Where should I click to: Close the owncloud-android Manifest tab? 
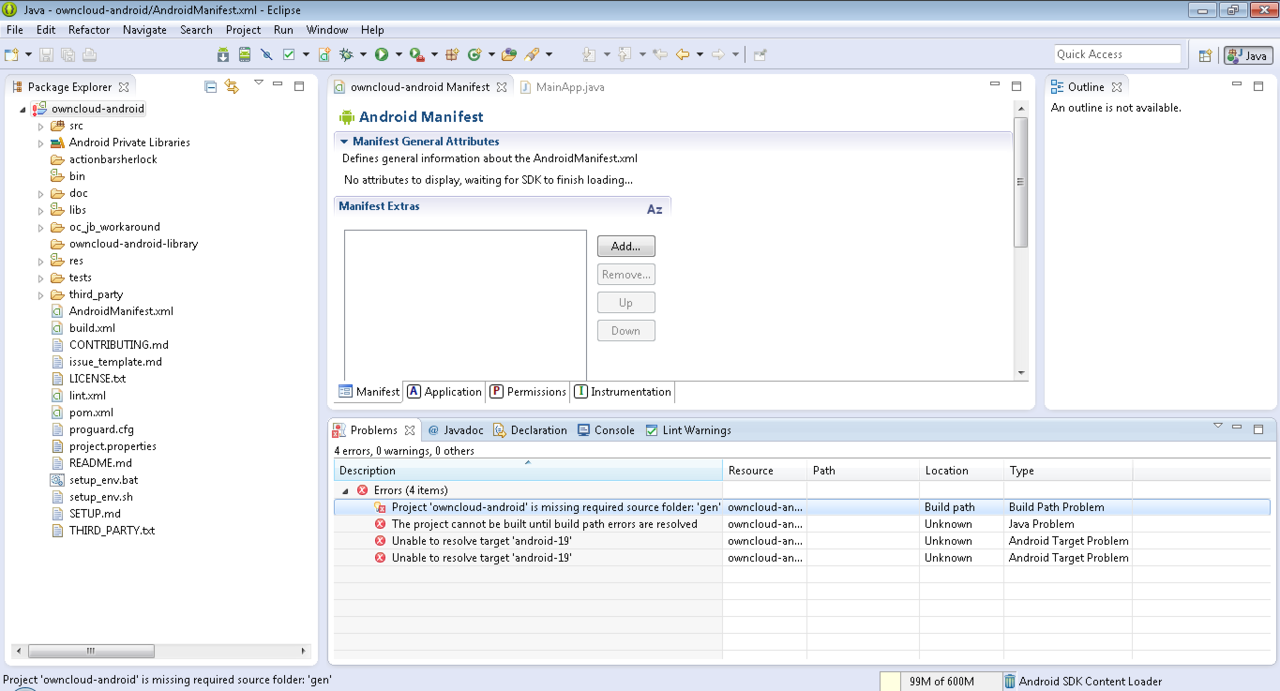tap(502, 87)
